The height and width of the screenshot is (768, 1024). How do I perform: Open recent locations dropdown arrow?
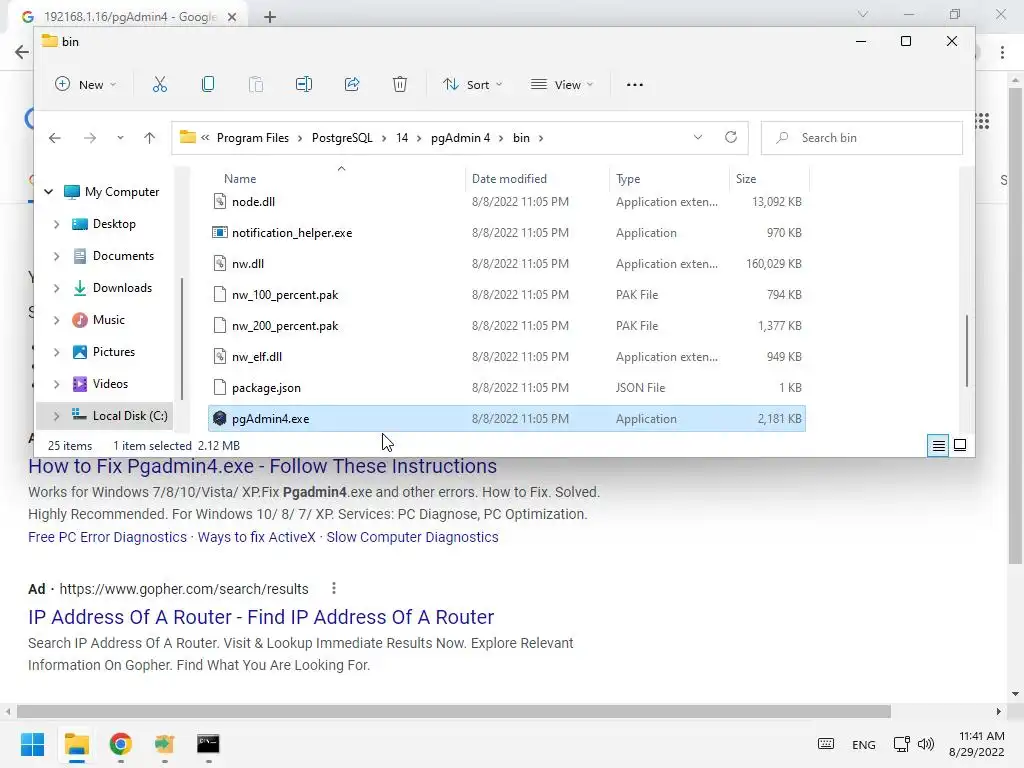click(x=120, y=138)
